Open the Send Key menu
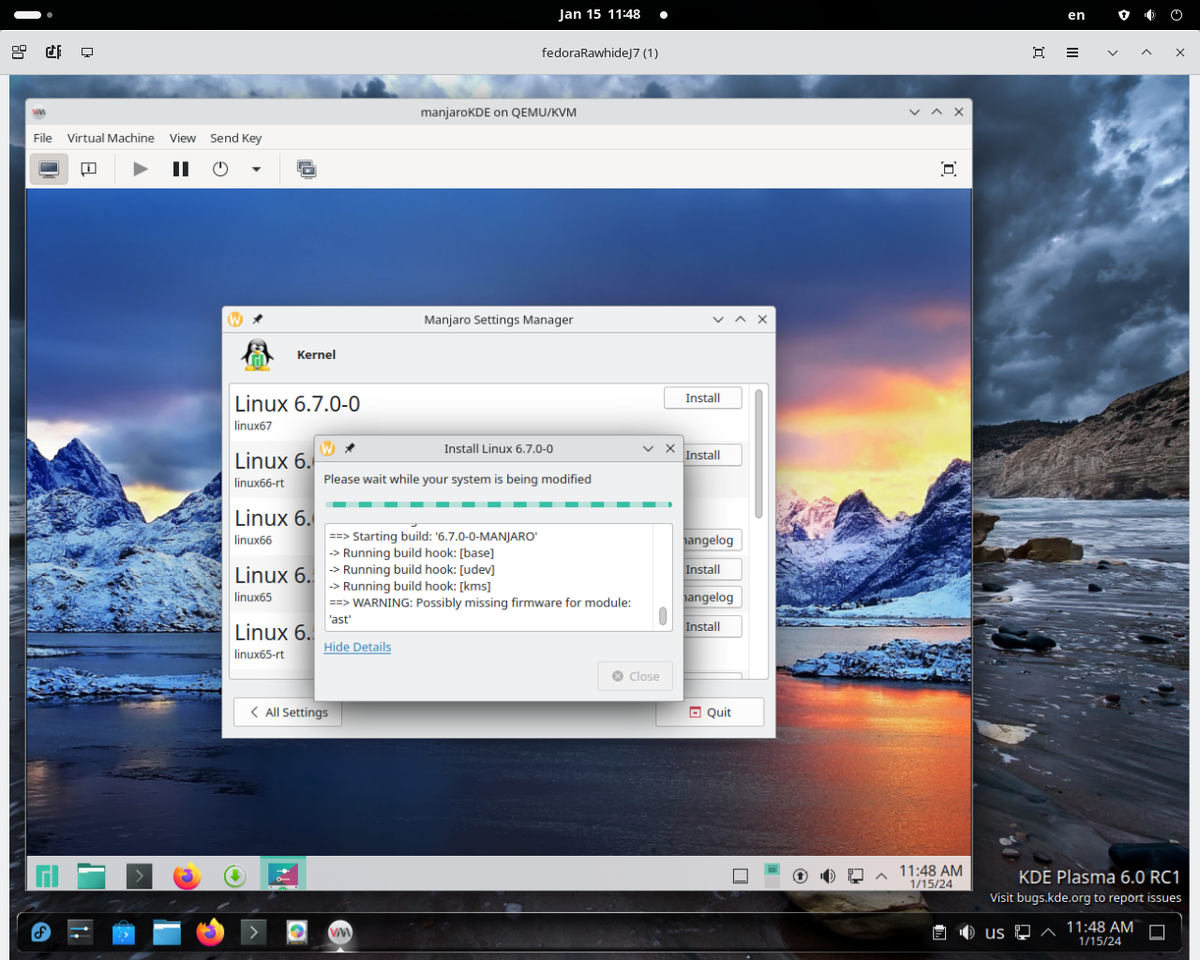 tap(236, 138)
